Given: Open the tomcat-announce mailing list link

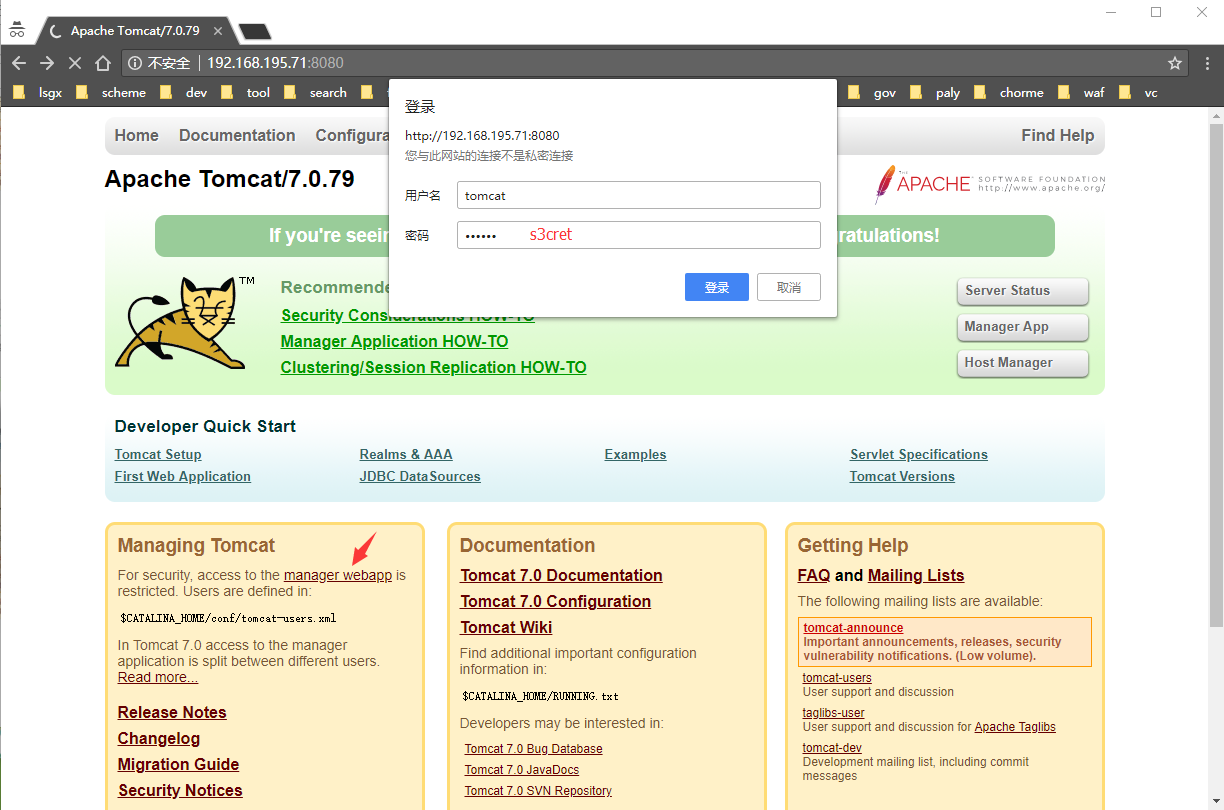Looking at the screenshot, I should pyautogui.click(x=853, y=628).
